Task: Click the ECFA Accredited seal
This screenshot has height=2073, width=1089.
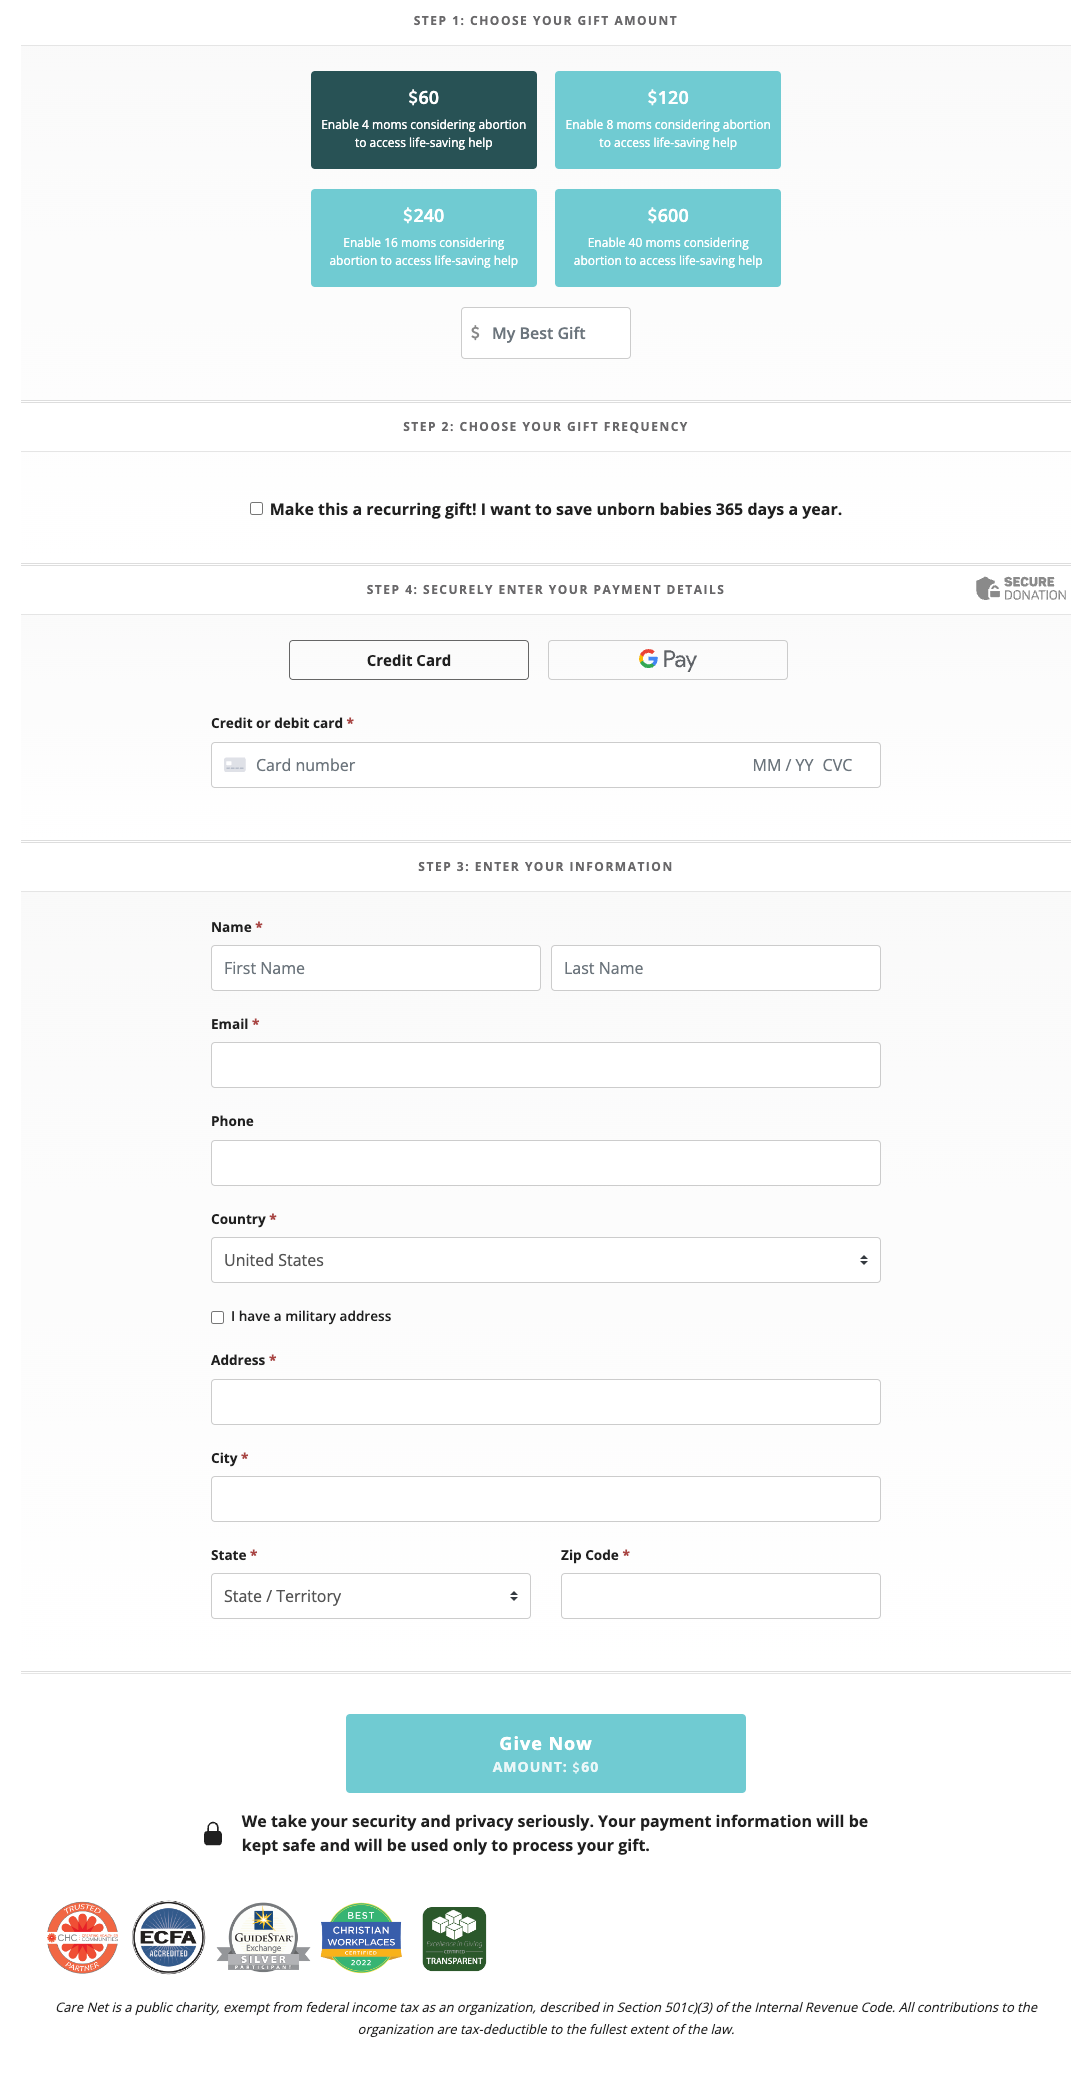Action: [168, 1937]
